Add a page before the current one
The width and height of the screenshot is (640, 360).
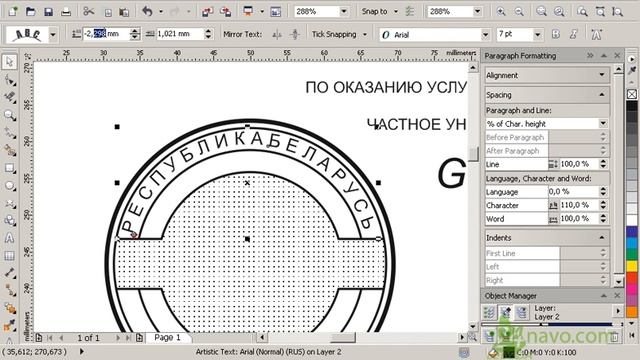coord(38,338)
